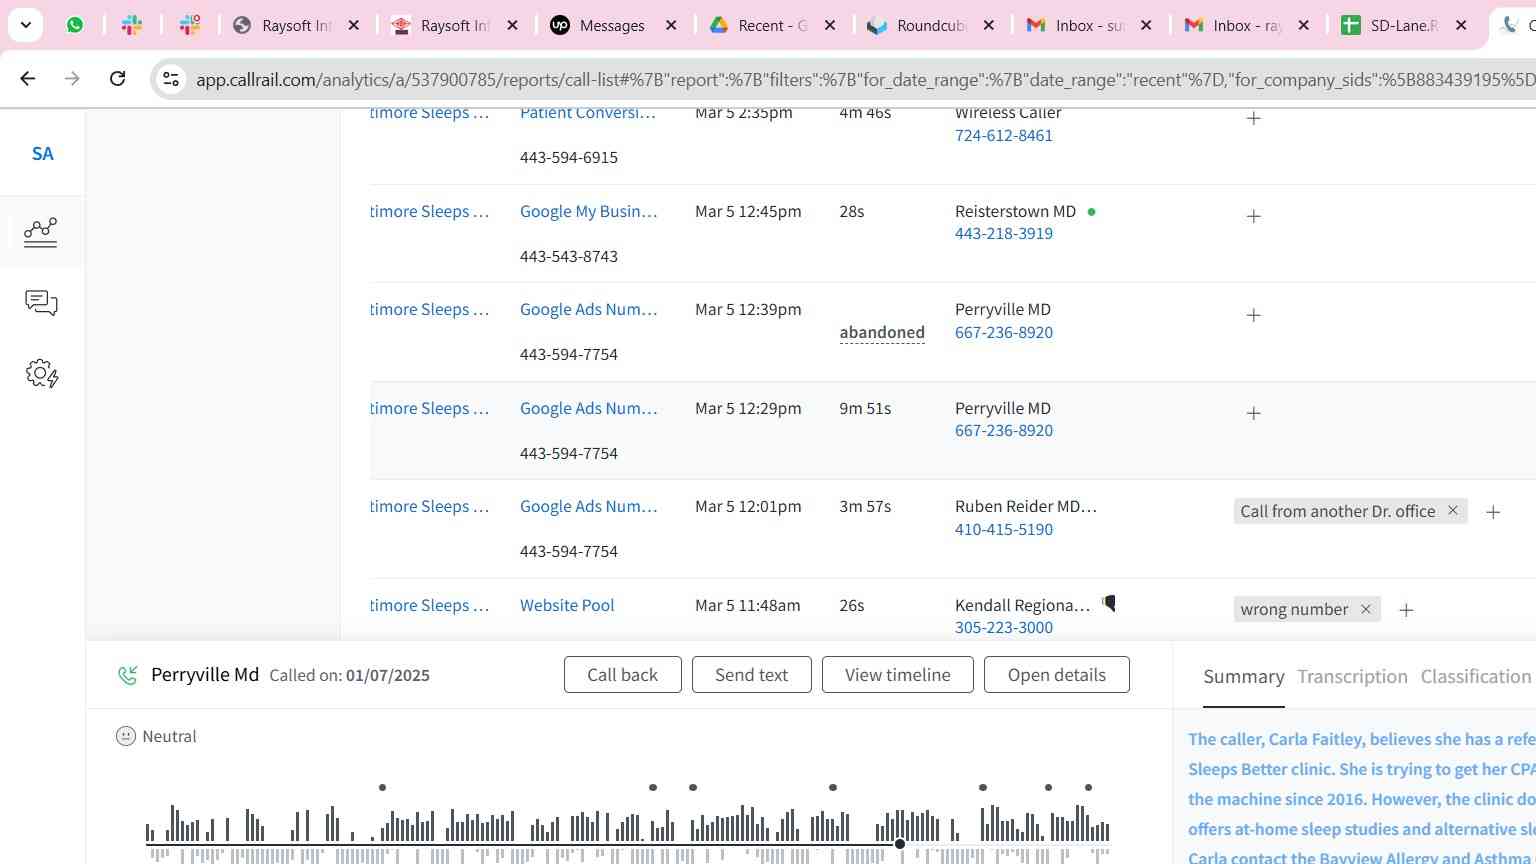Open the Settings gear sidebar icon
1536x864 pixels.
click(x=42, y=374)
